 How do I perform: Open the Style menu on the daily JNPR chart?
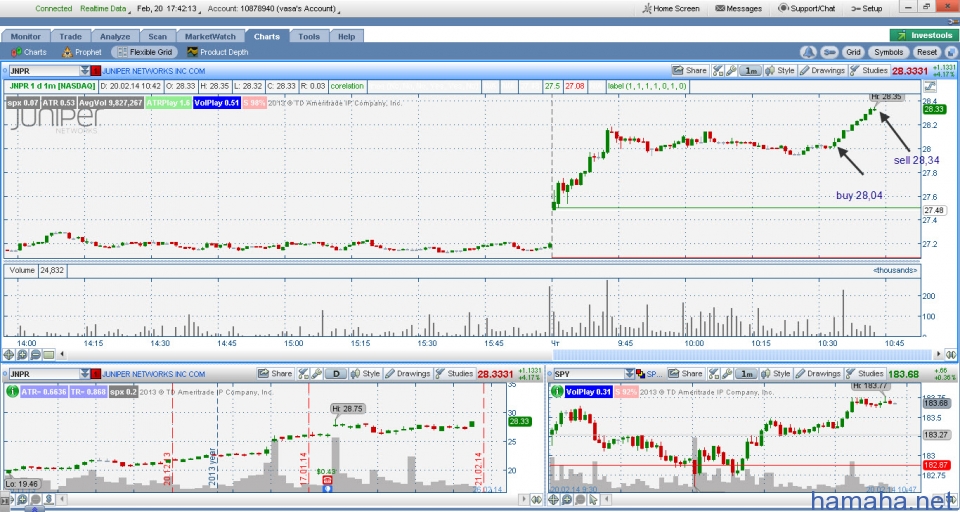366,374
